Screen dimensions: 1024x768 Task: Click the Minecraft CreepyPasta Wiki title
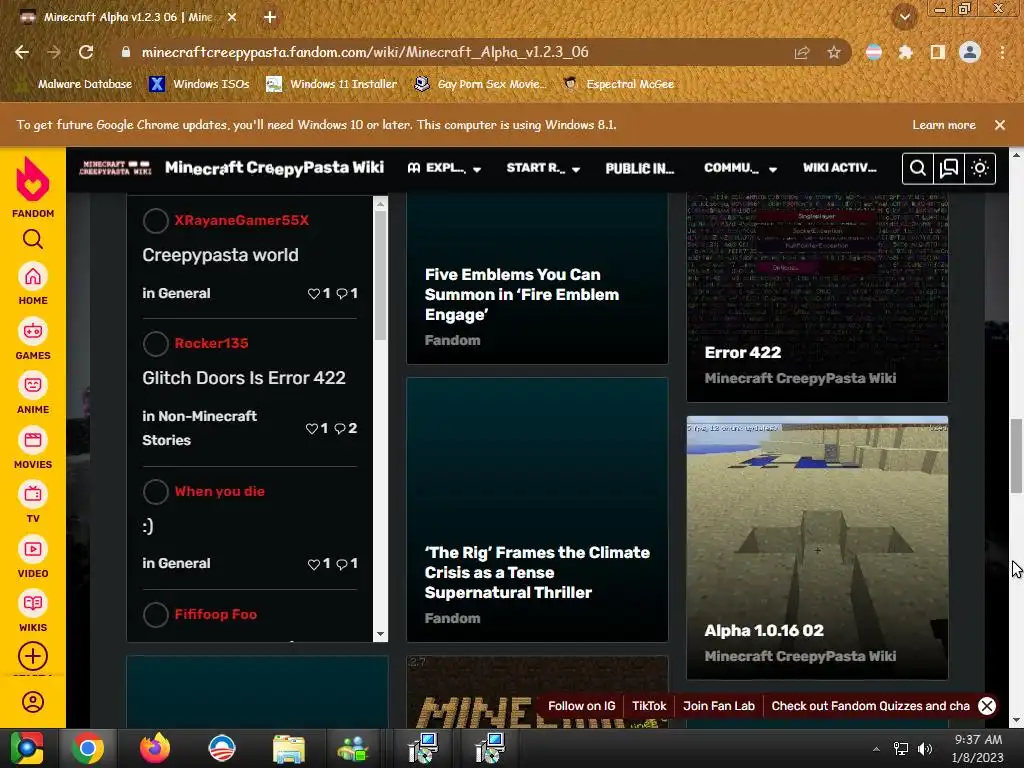tap(274, 168)
